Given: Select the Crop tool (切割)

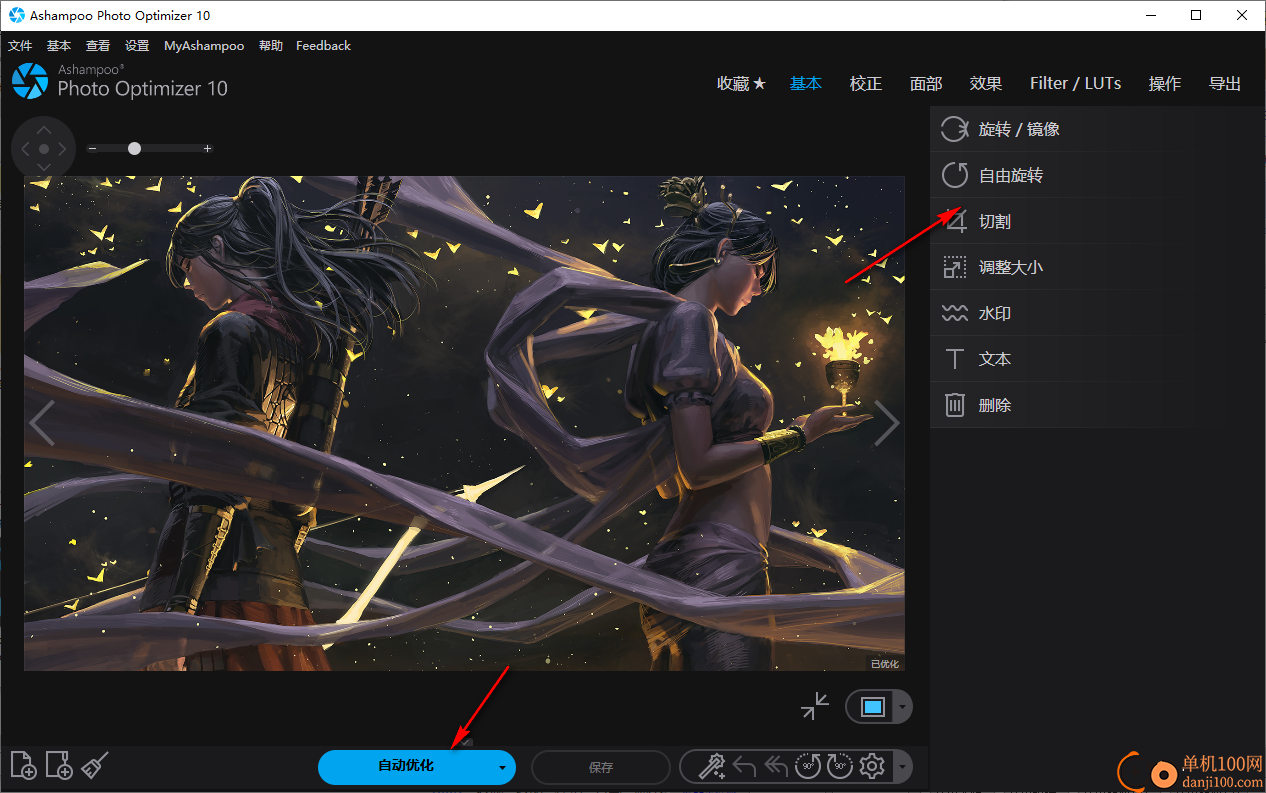Looking at the screenshot, I should 1096,221.
